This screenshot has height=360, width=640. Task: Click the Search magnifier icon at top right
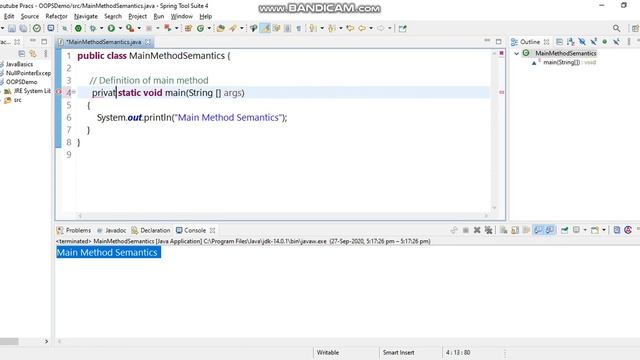click(x=616, y=28)
